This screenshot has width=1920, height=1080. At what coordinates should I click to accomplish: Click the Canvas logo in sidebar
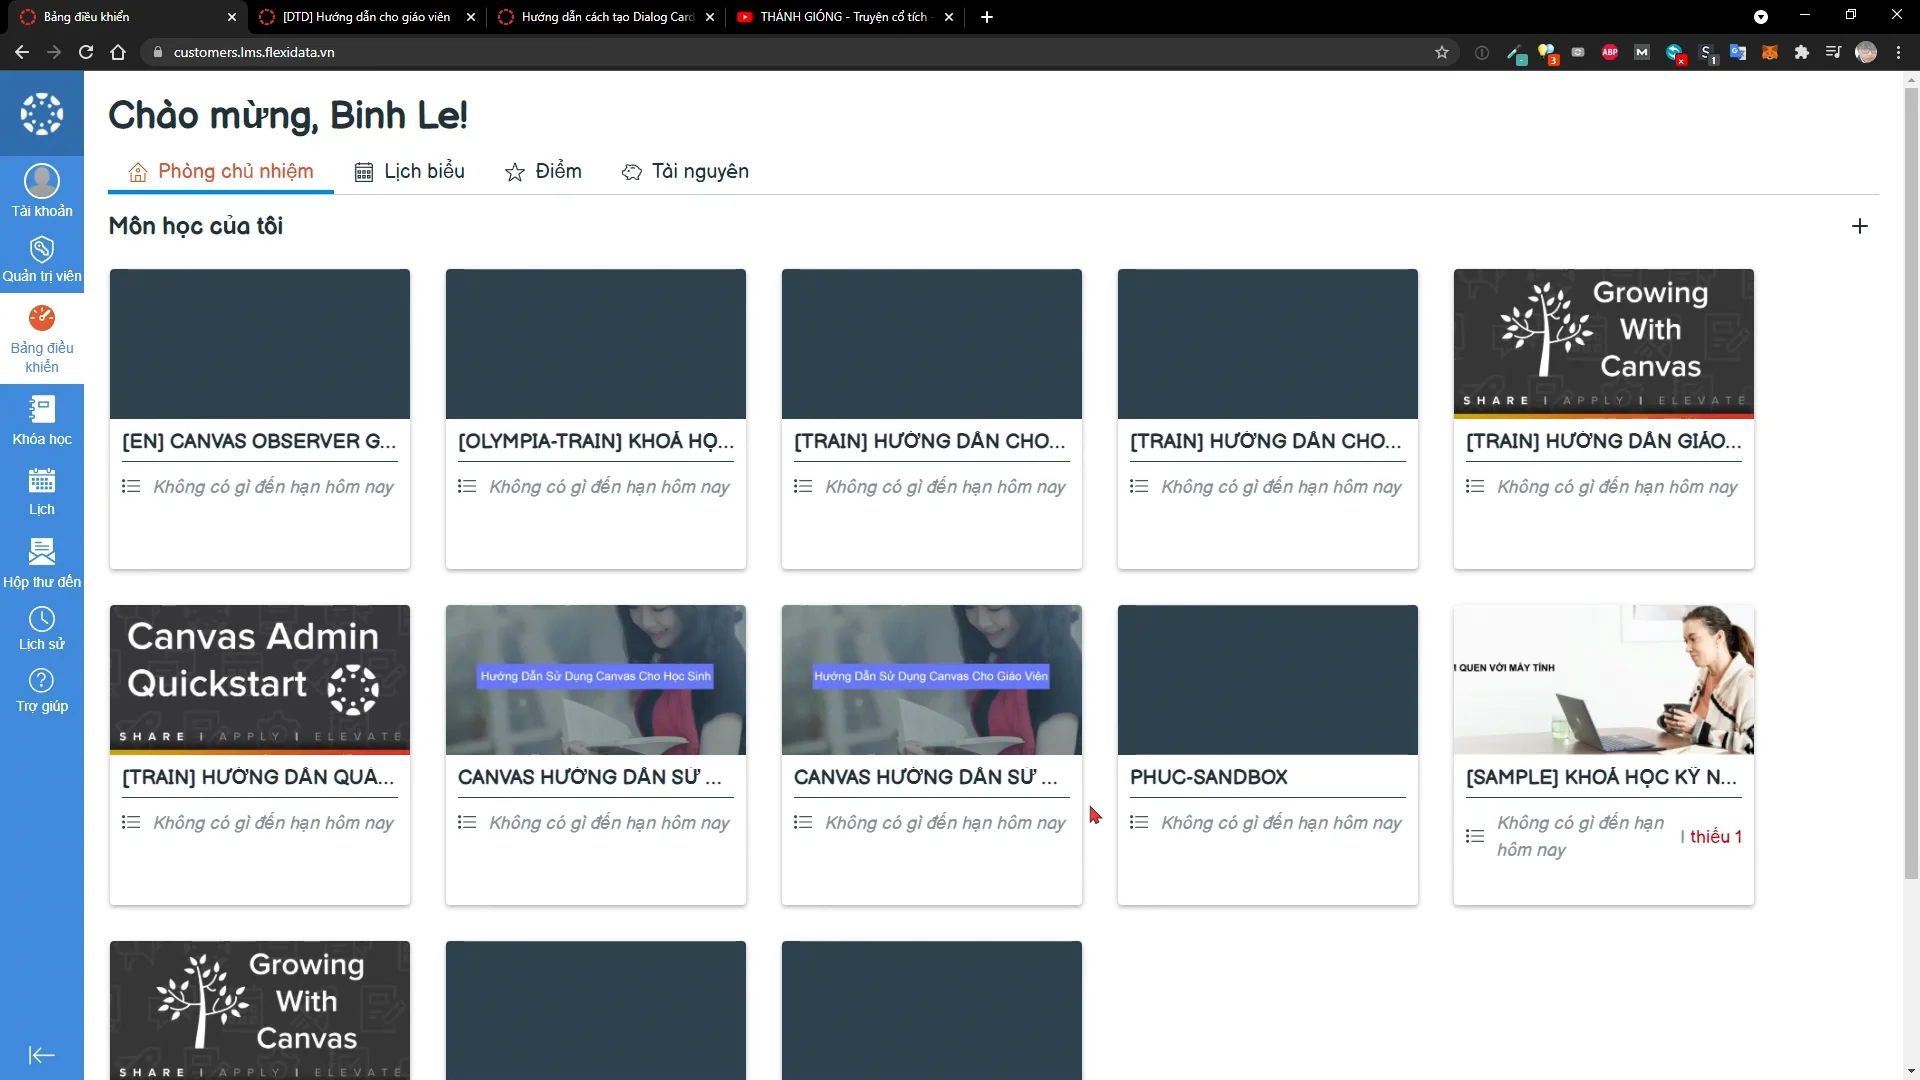42,114
